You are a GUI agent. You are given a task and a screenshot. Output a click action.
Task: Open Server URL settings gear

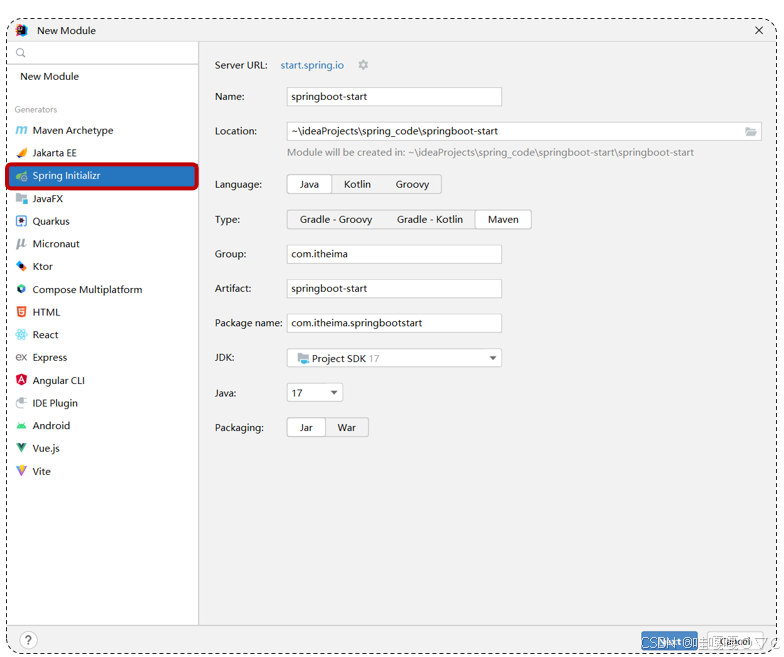(x=364, y=65)
